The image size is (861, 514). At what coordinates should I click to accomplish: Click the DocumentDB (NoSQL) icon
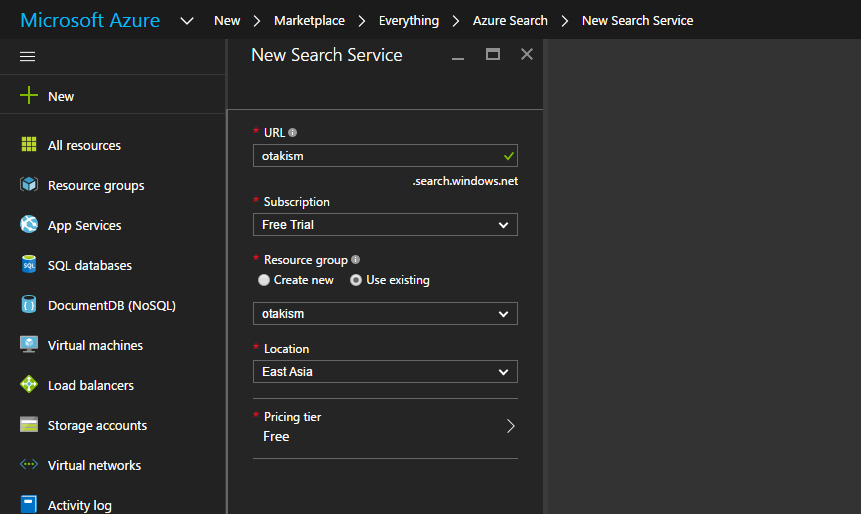click(x=29, y=305)
